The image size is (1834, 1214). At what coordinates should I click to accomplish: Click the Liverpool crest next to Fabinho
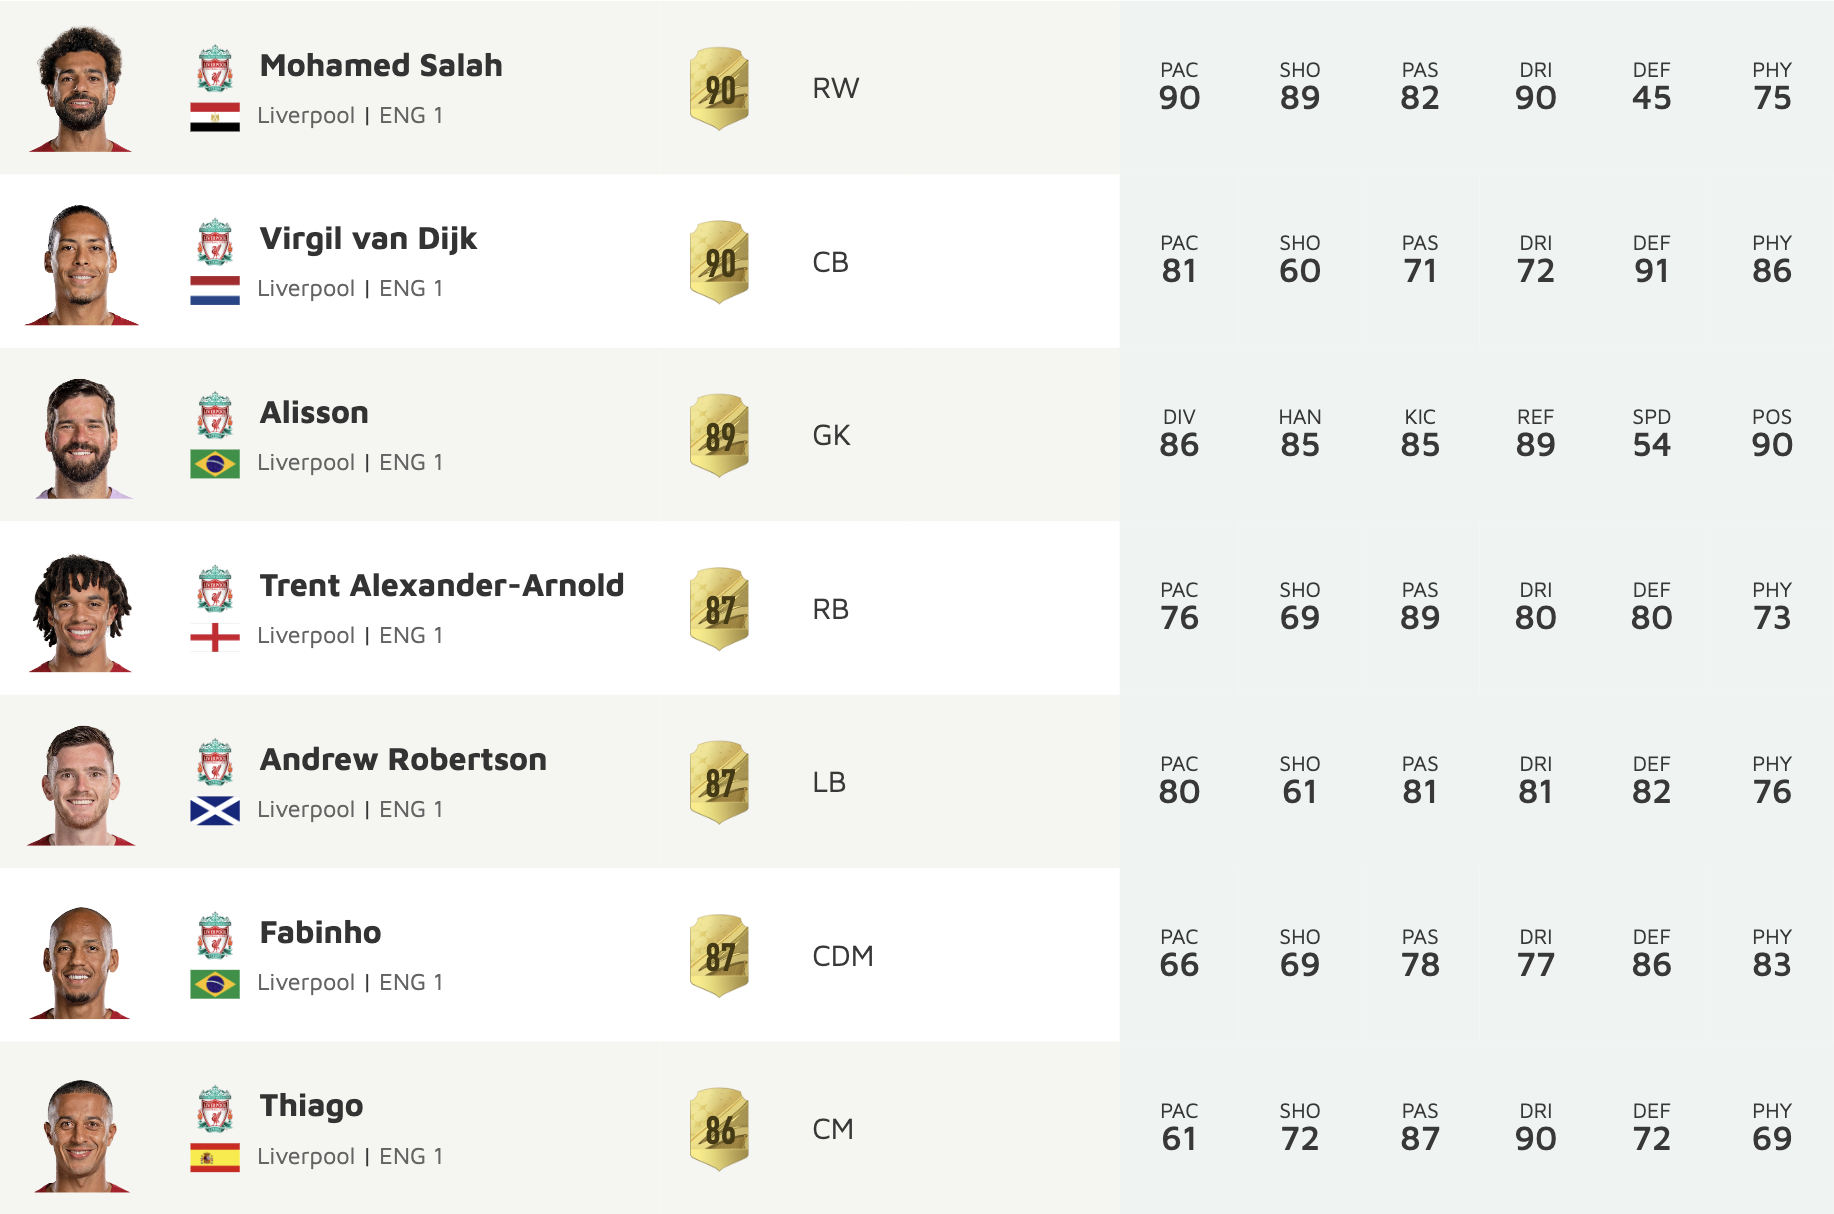coord(215,936)
